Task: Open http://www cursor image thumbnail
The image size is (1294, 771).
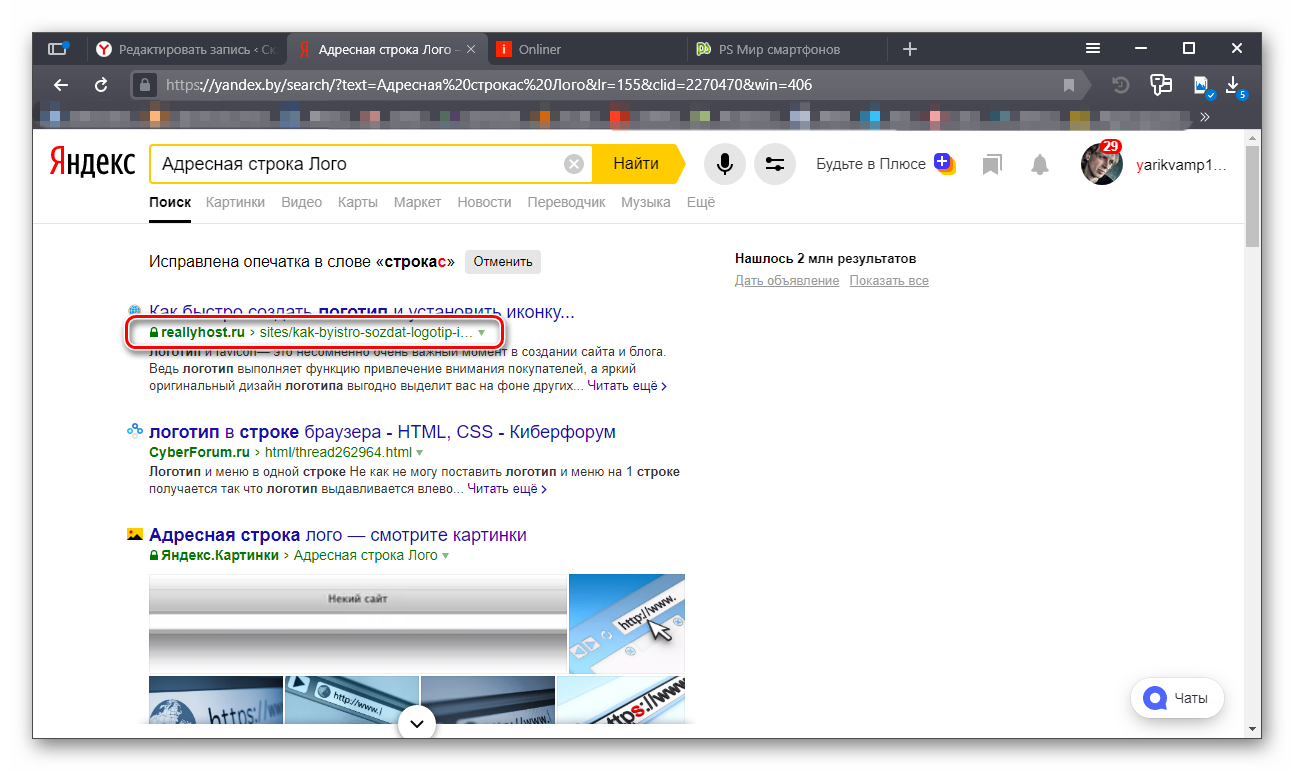Action: pyautogui.click(x=627, y=624)
